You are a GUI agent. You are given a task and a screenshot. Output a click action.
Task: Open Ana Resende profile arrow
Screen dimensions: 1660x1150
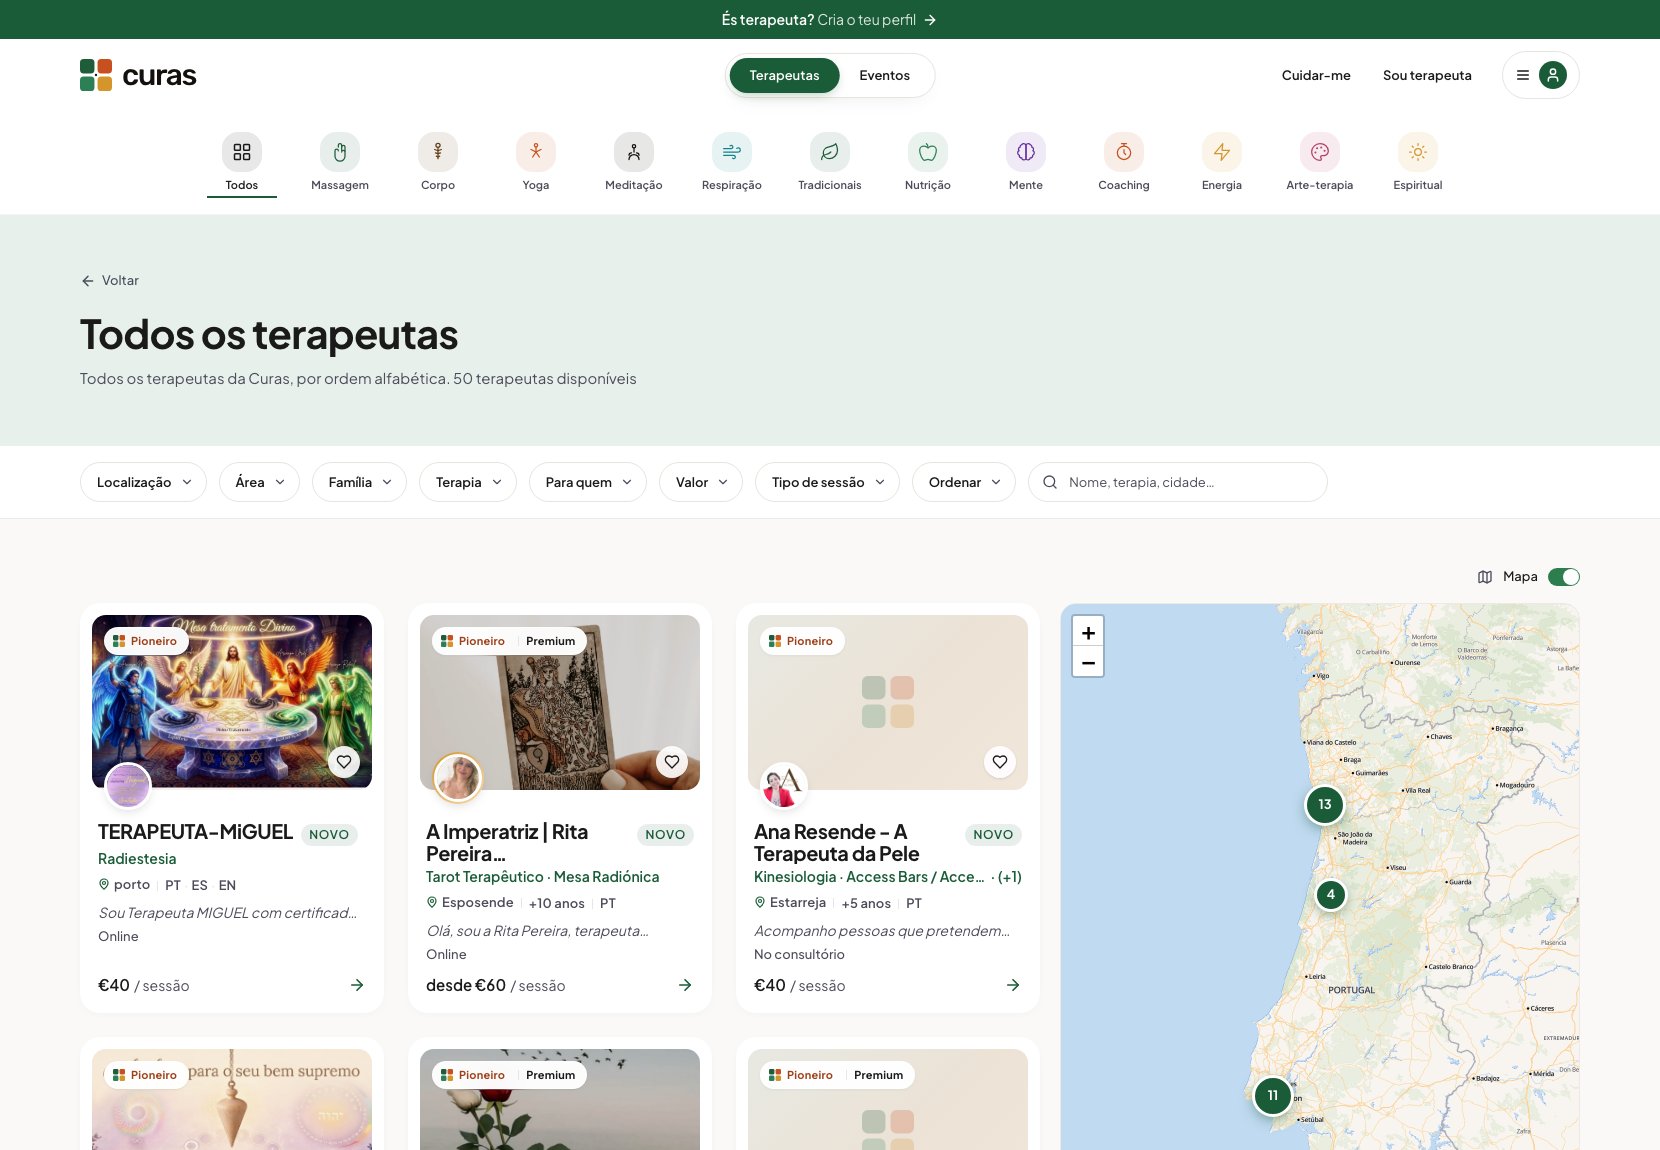(x=1013, y=985)
